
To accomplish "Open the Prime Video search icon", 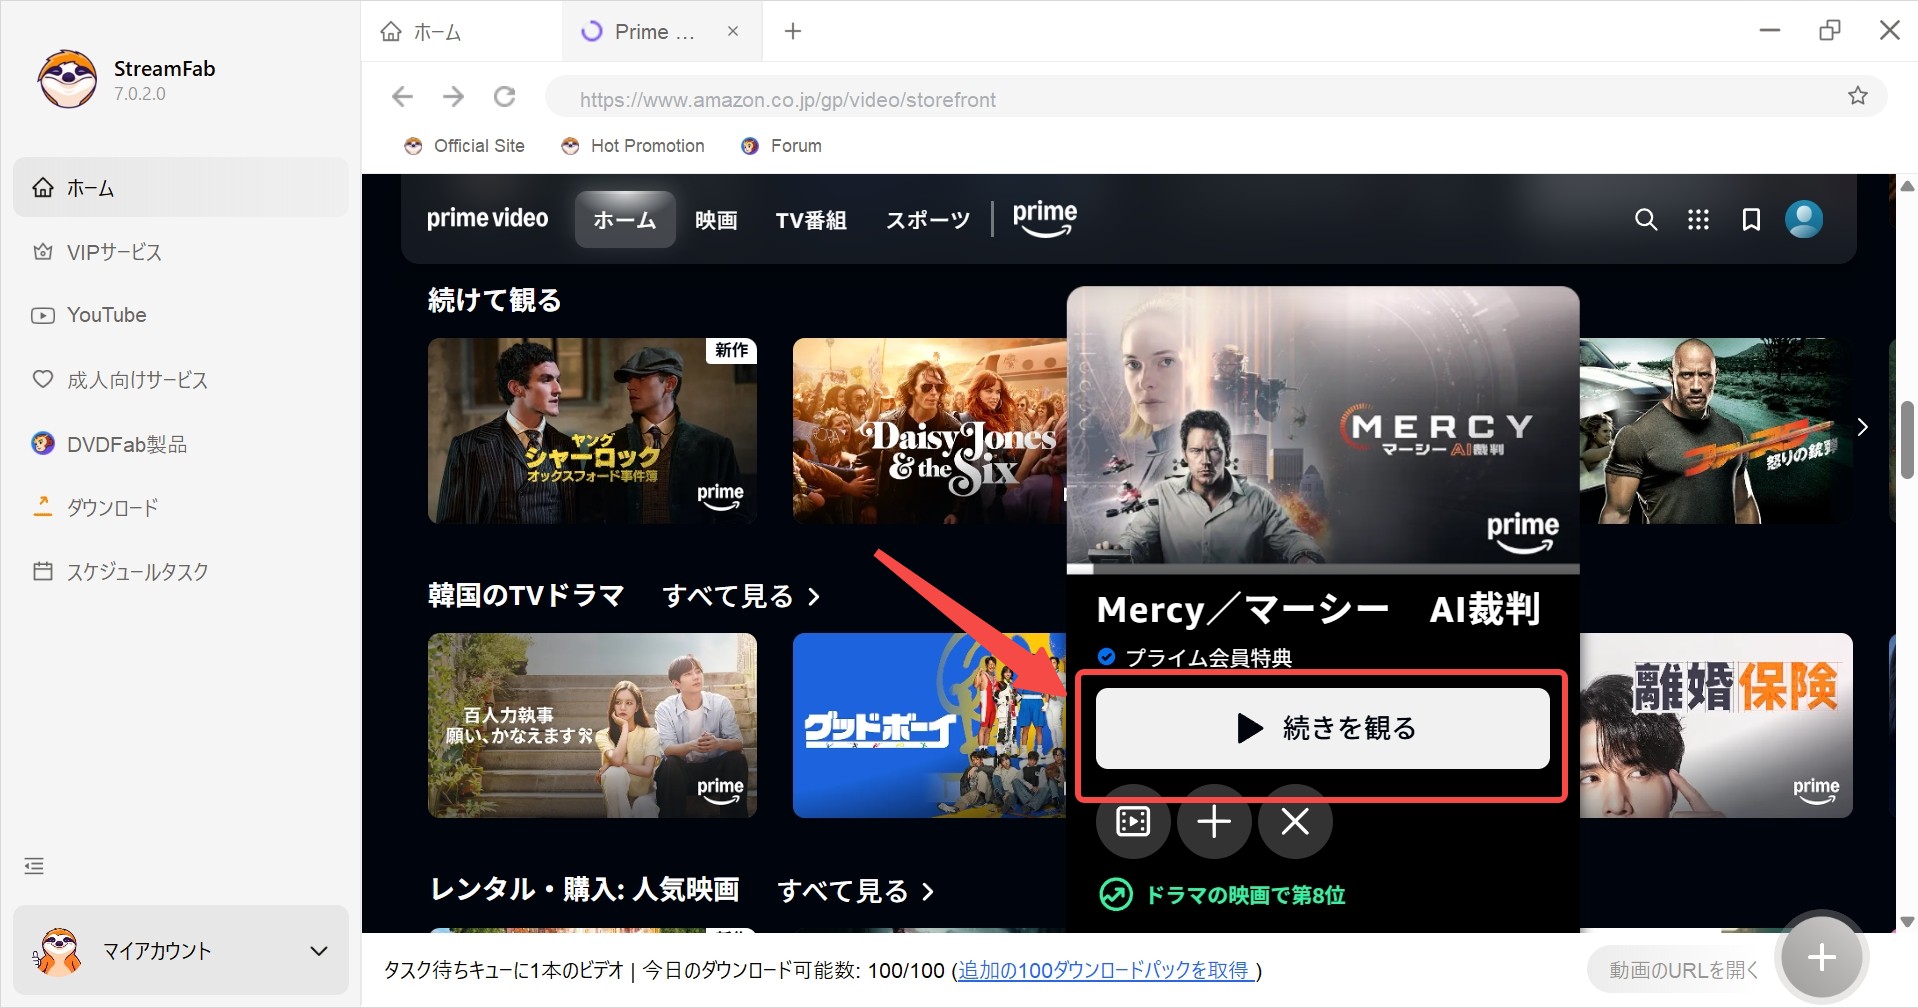I will [x=1645, y=219].
